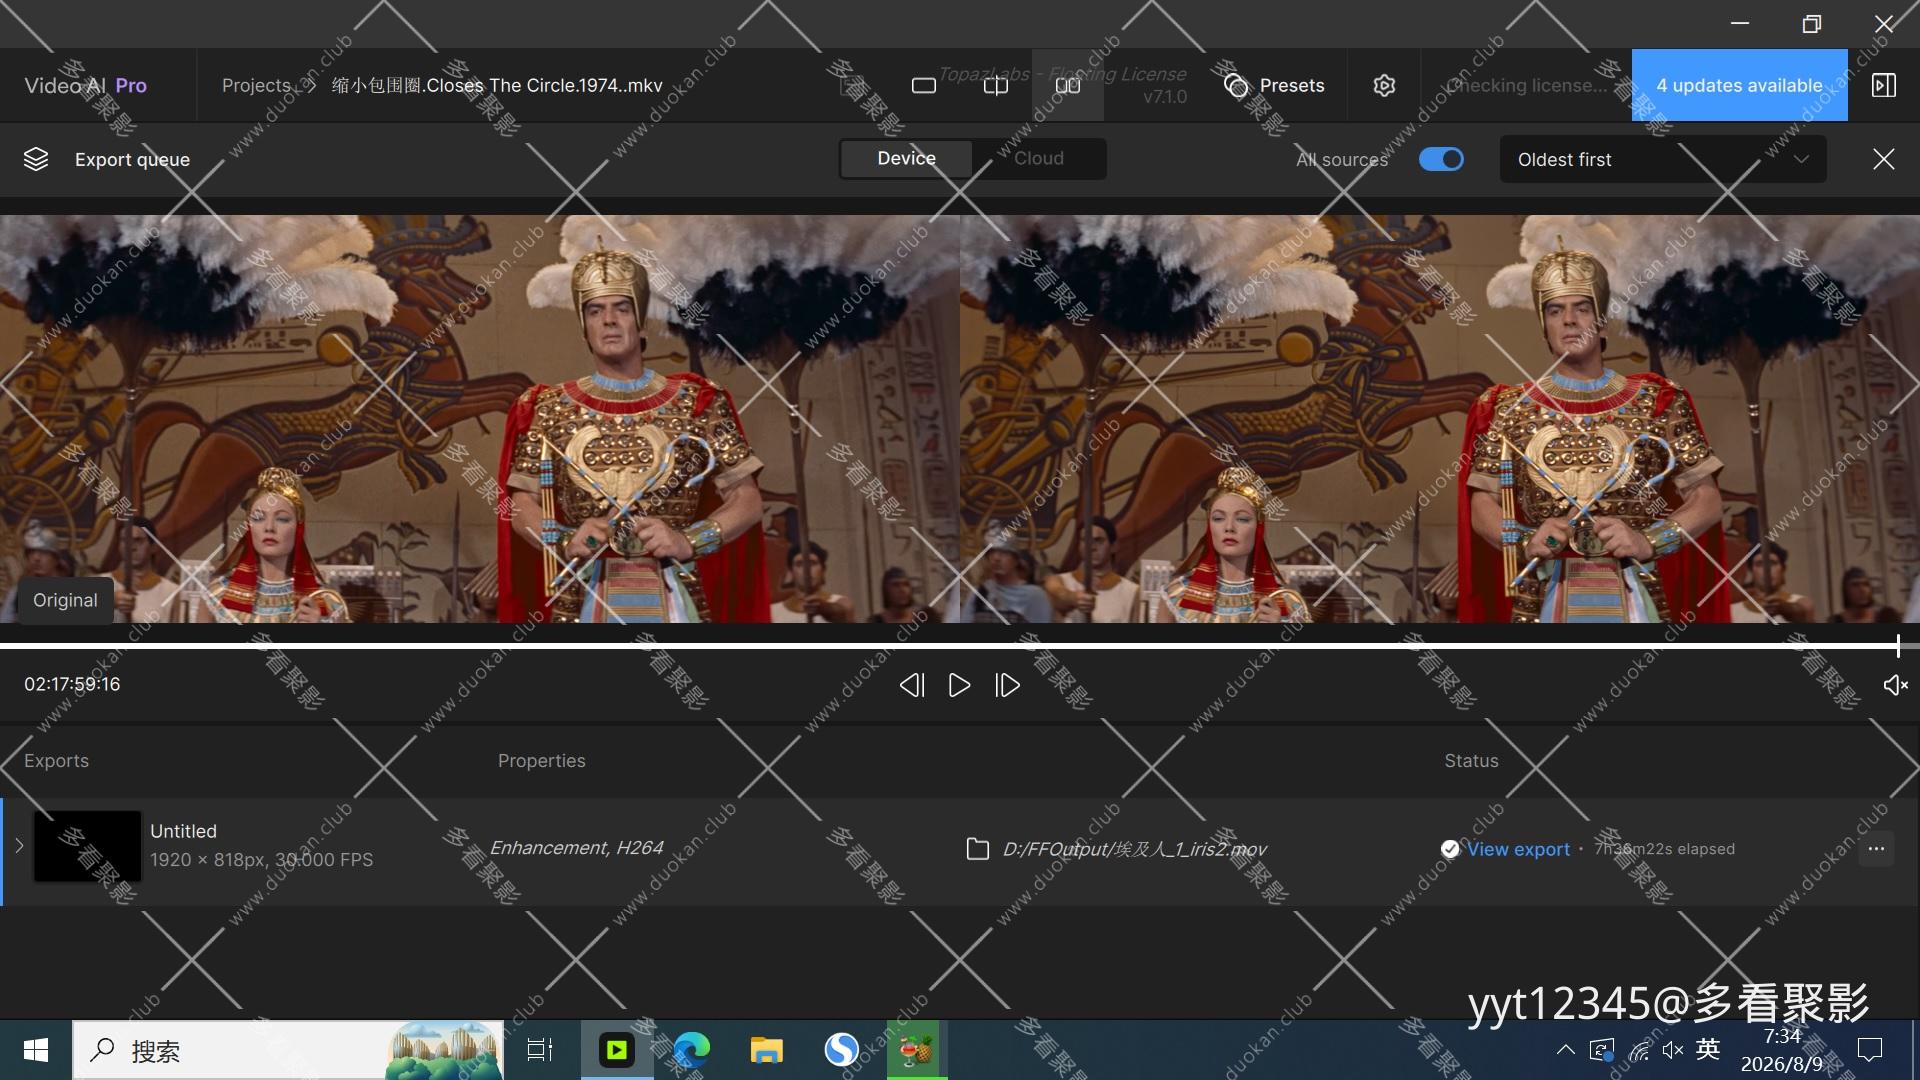This screenshot has width=1920, height=1080.
Task: Switch the 英 input method indicator
Action: (x=1708, y=1049)
